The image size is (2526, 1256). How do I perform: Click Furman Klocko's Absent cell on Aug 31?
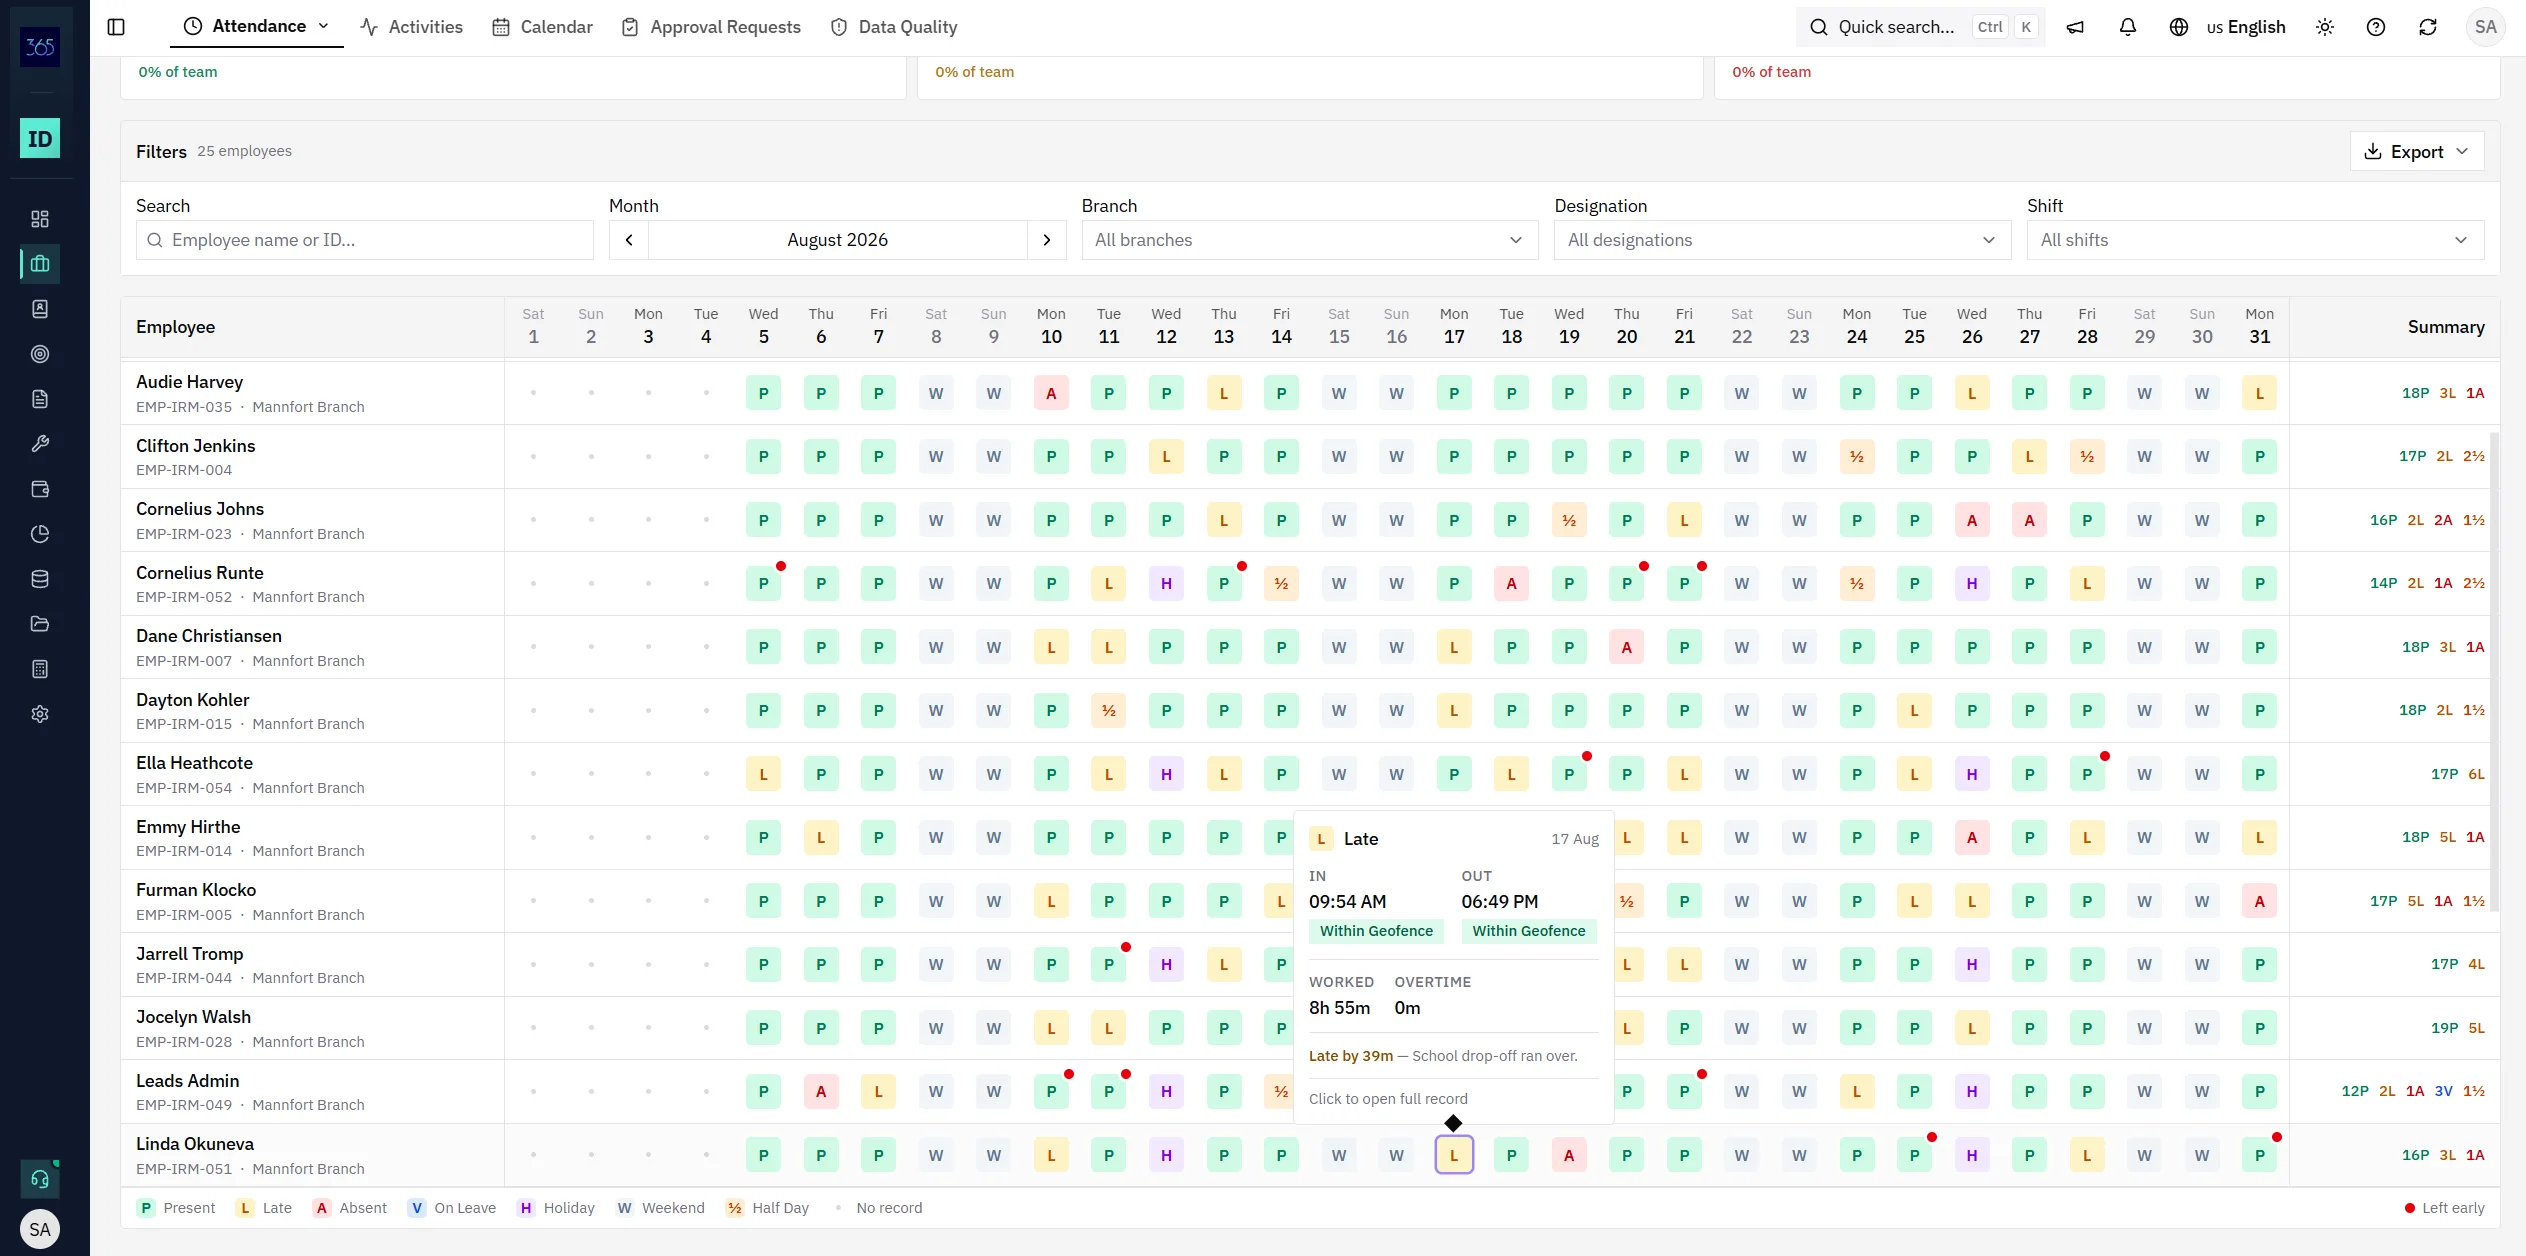click(x=2259, y=901)
